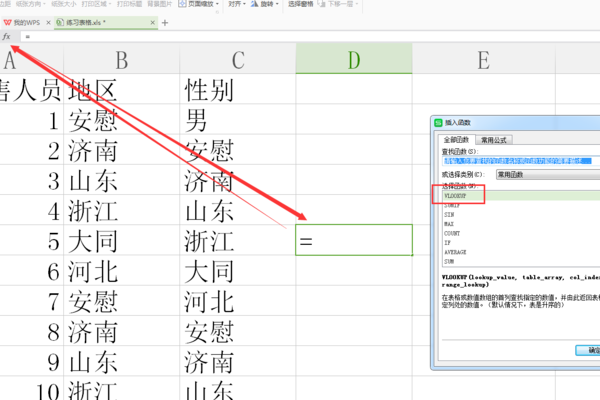Screen dimensions: 600x400
Task: Select the 全部函数 tab in dialog
Action: 455,140
